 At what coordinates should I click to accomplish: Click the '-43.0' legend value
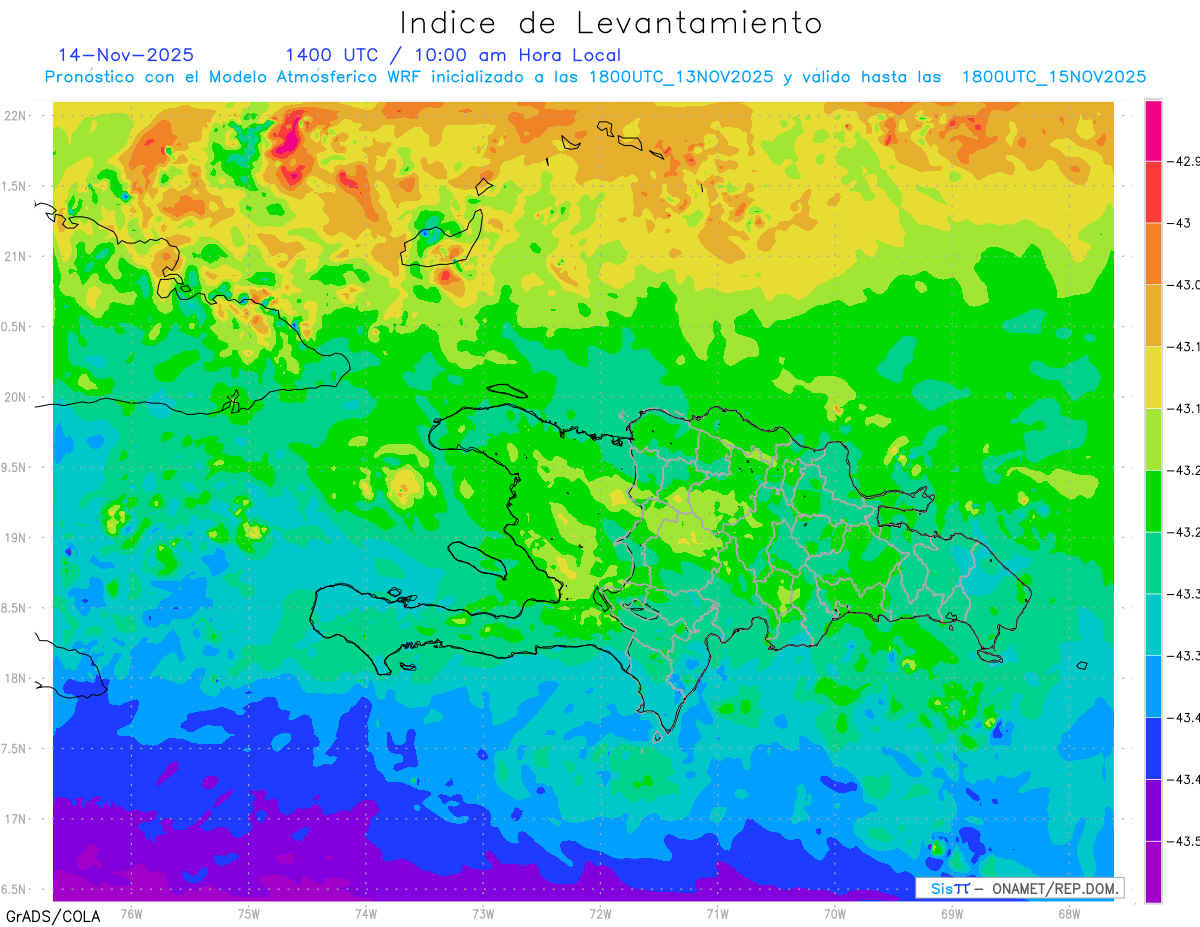click(1183, 285)
